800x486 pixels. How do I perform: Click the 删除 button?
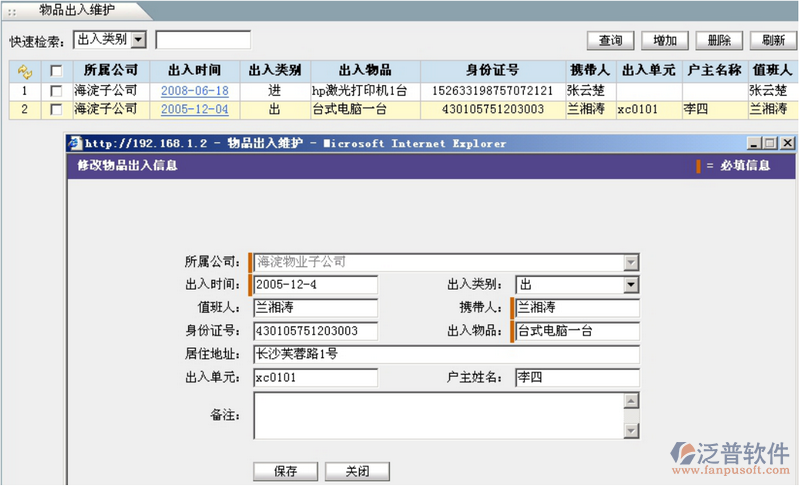719,40
